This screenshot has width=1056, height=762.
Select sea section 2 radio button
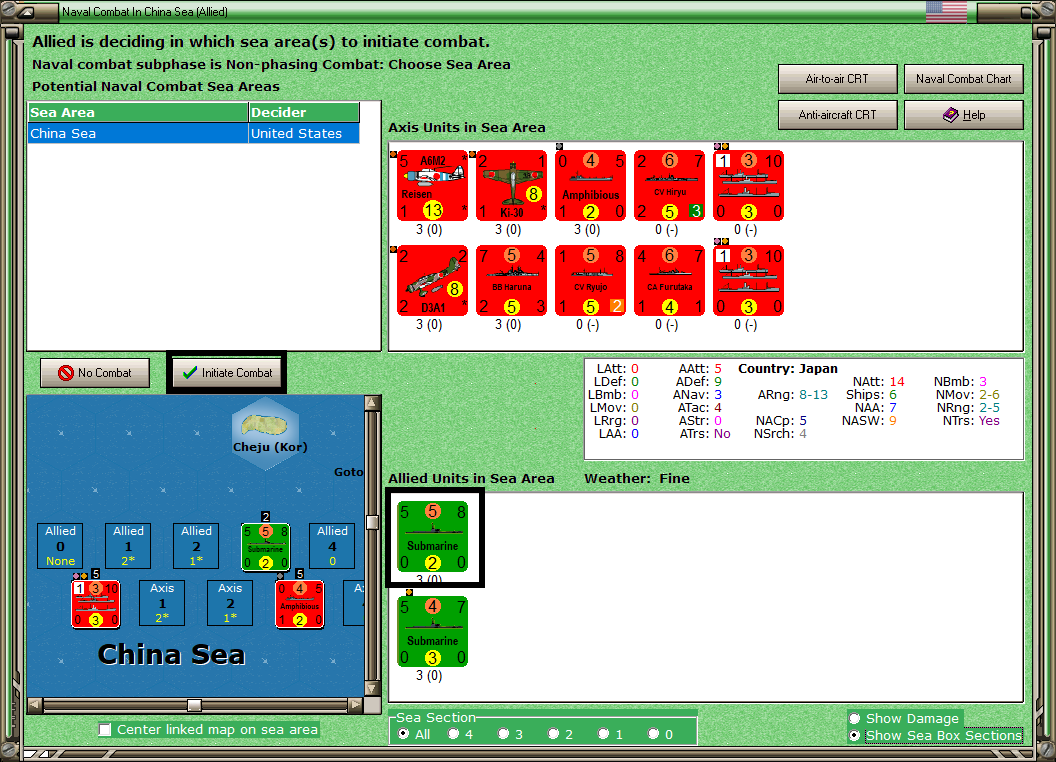(x=553, y=734)
